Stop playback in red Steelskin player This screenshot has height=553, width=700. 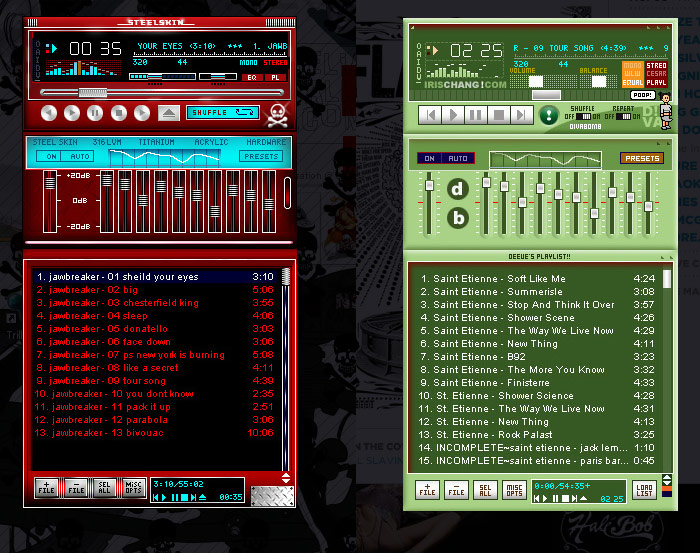point(119,113)
